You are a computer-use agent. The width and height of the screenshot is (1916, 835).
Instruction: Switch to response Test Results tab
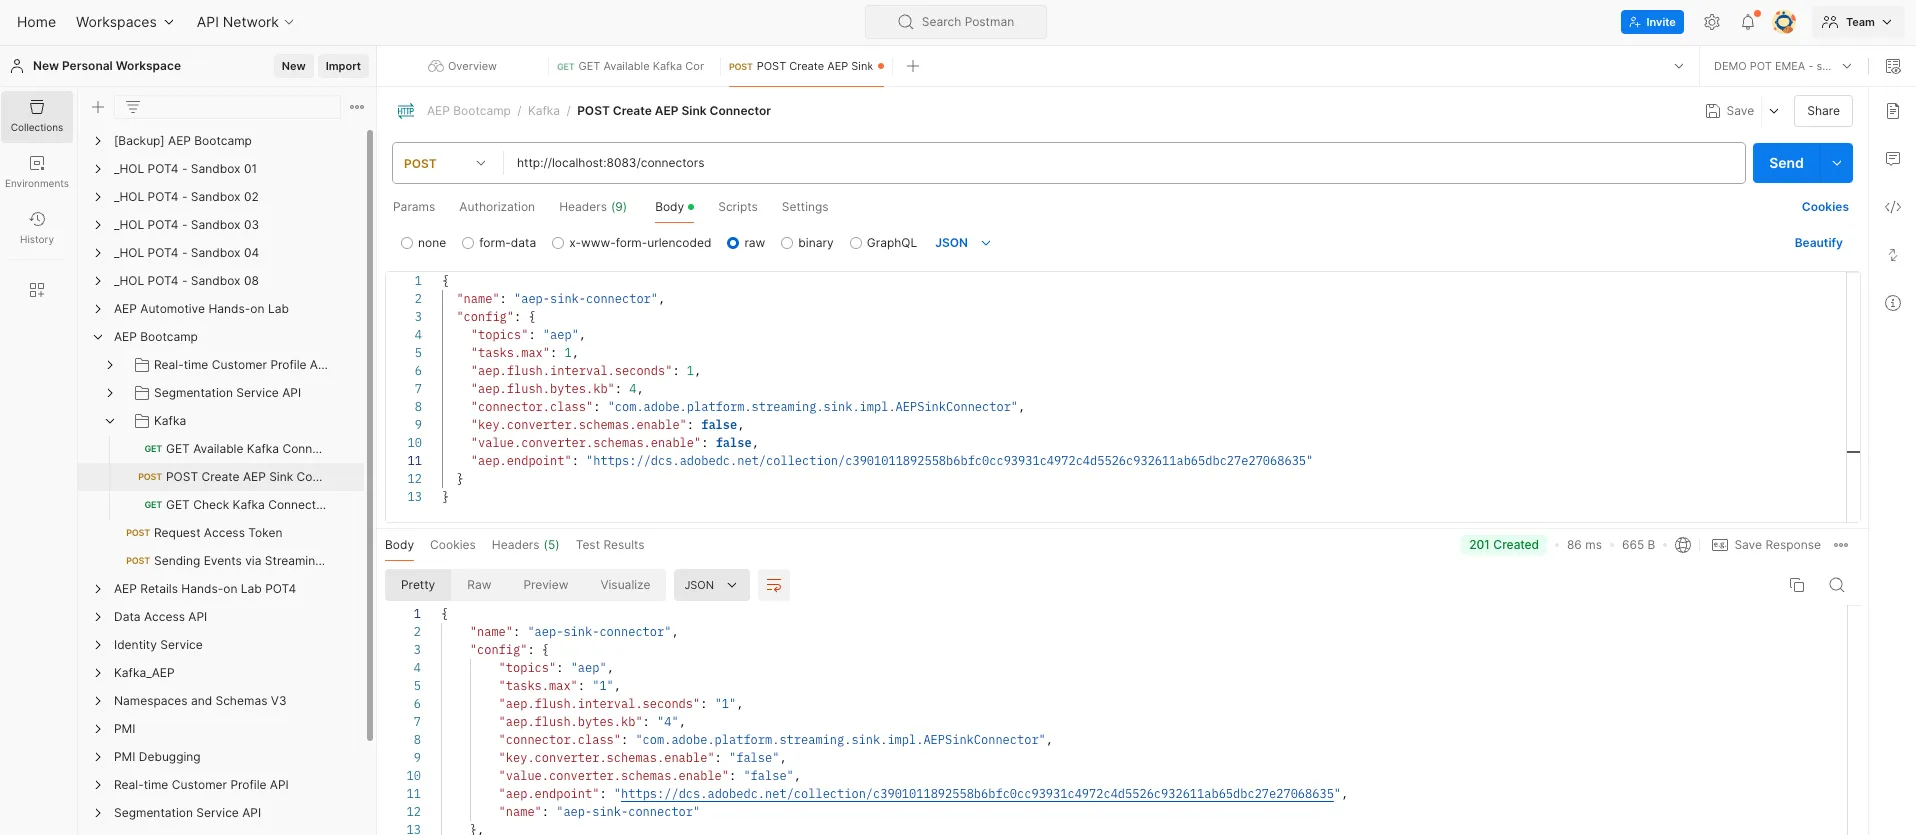tap(610, 545)
